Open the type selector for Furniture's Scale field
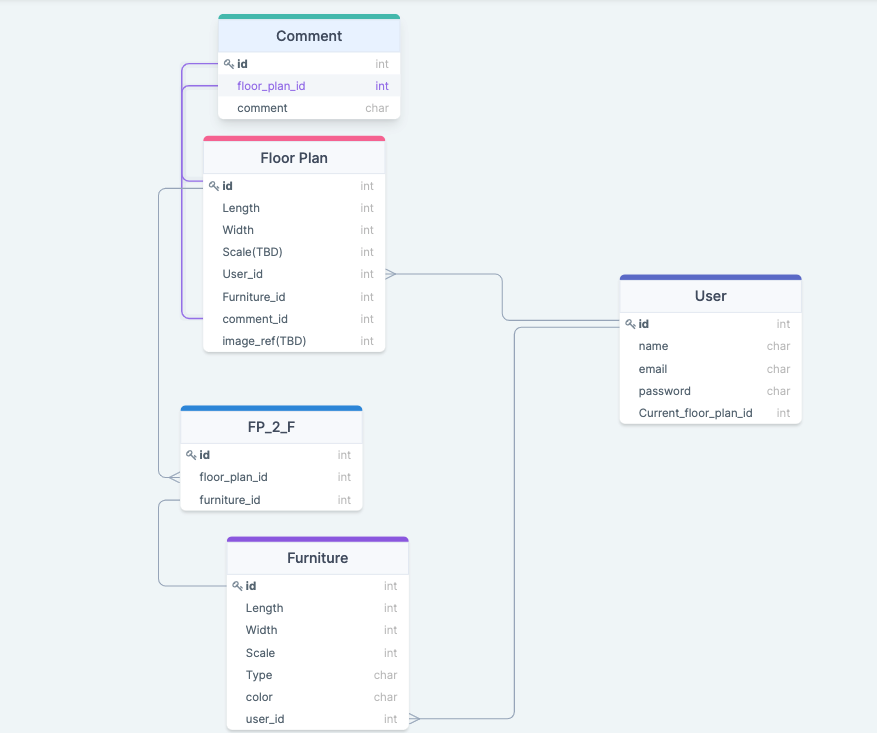This screenshot has width=877, height=733. 390,652
